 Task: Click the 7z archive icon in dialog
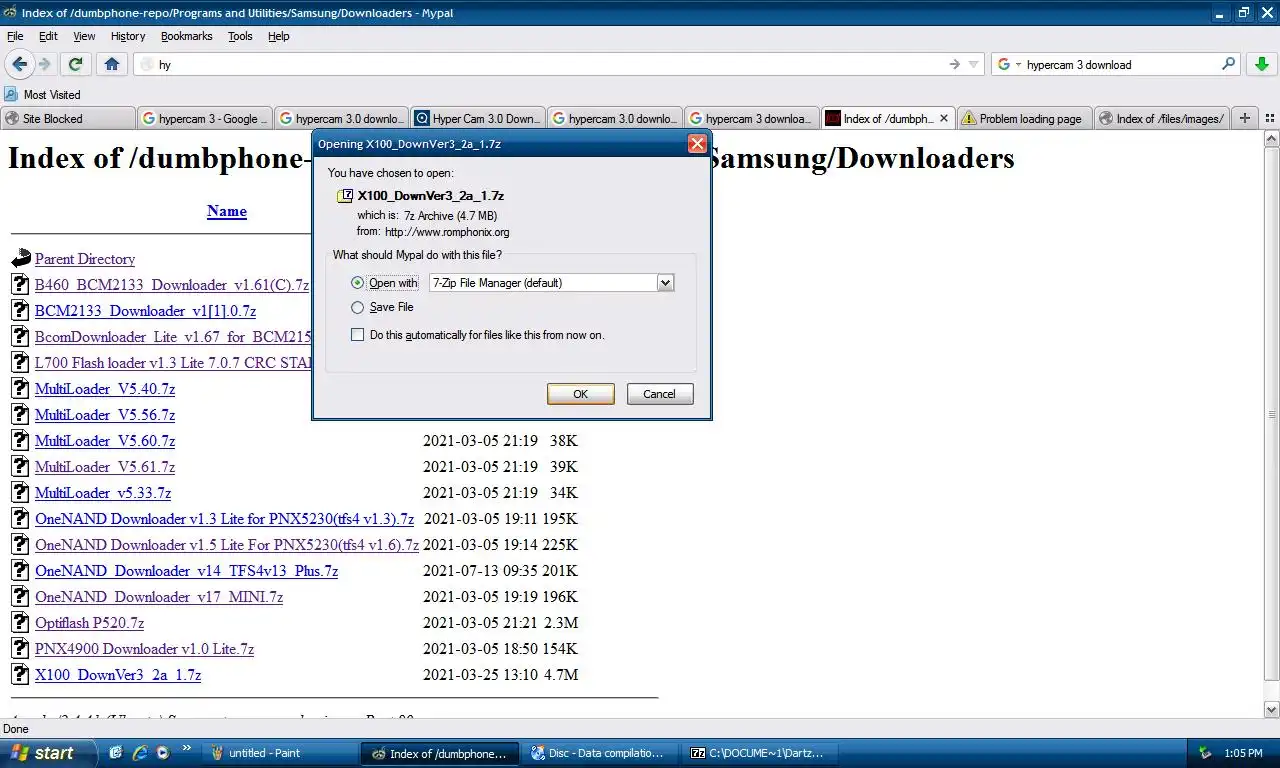tap(345, 196)
